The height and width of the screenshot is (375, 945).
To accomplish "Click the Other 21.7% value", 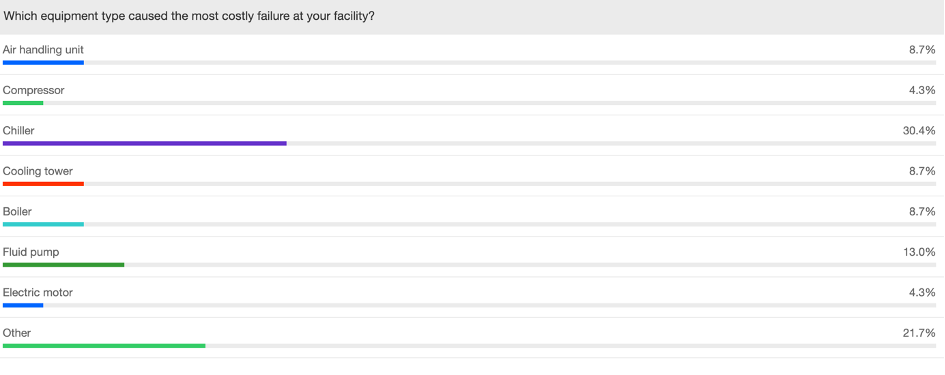I will point(919,332).
